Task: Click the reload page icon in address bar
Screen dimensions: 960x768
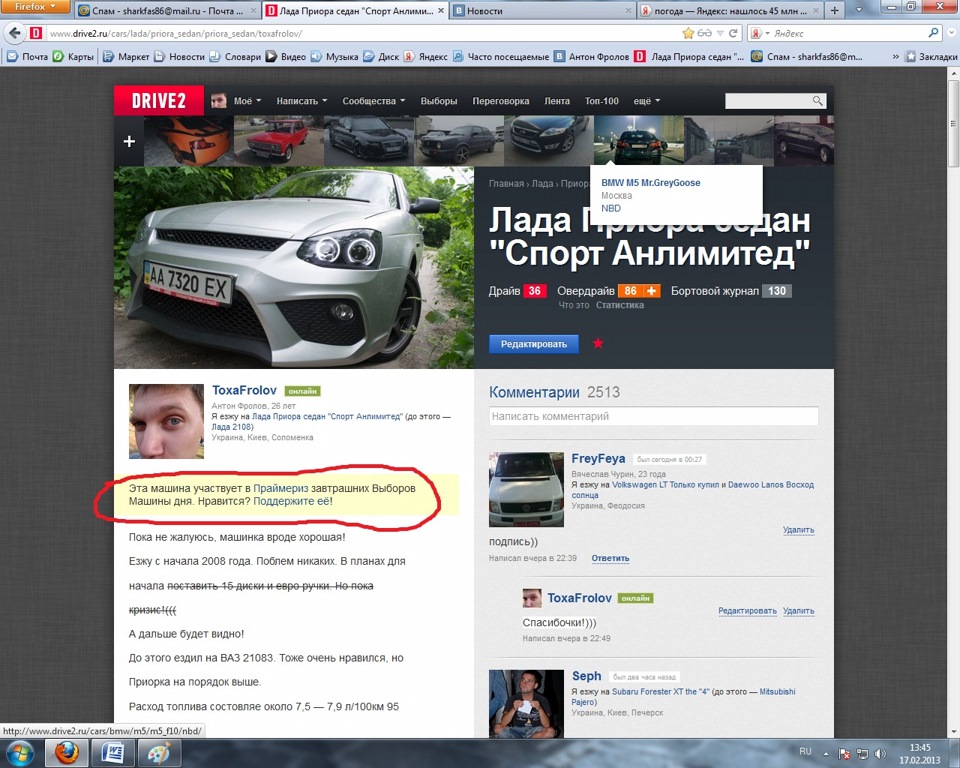Action: click(733, 33)
